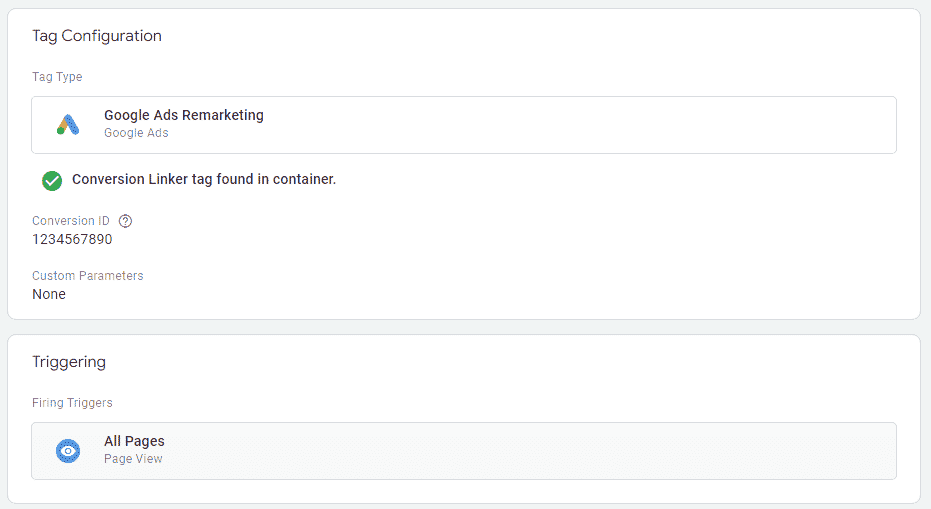Click the Google Ads subtitle text

(x=136, y=133)
